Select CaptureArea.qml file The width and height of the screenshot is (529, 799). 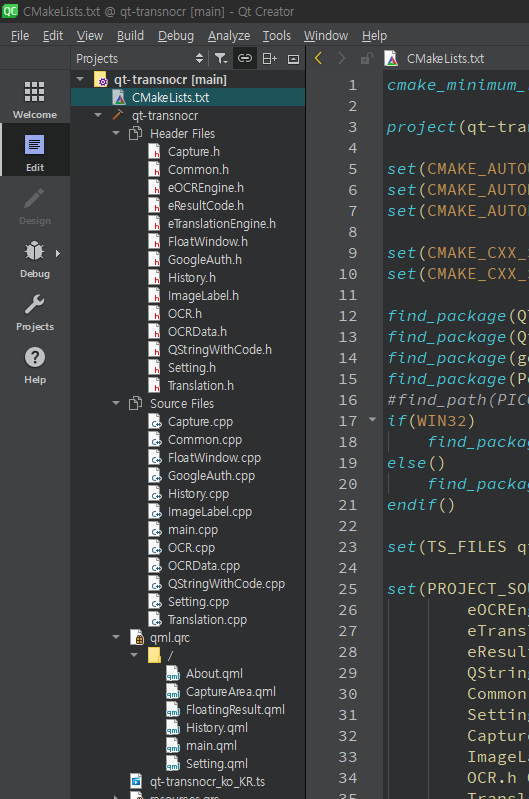230,691
